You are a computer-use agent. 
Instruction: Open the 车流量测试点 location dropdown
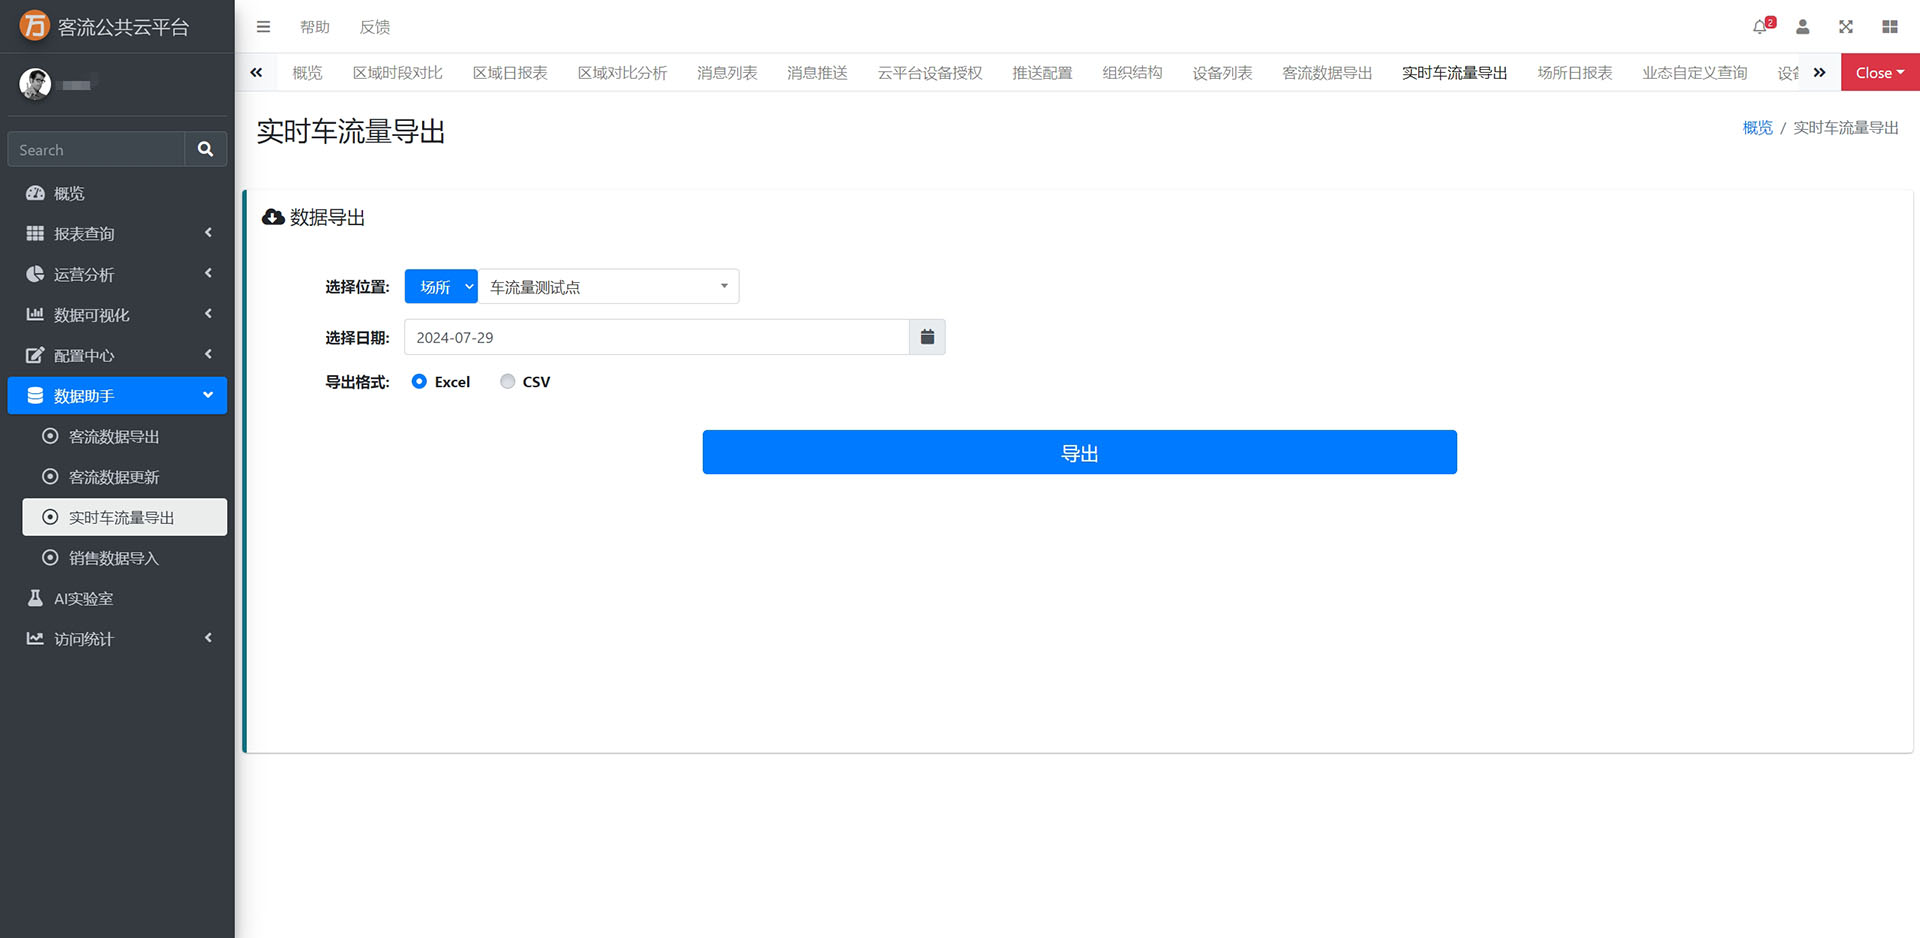click(x=608, y=287)
